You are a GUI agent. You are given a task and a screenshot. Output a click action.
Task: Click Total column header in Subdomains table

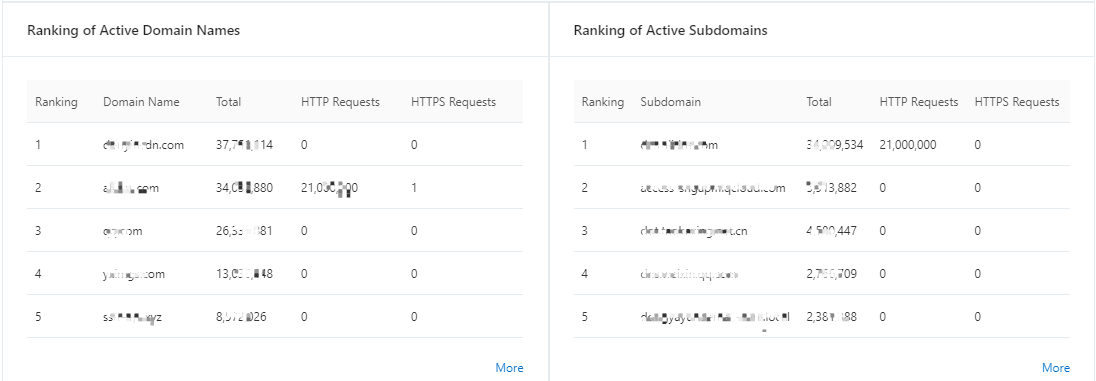pyautogui.click(x=819, y=102)
